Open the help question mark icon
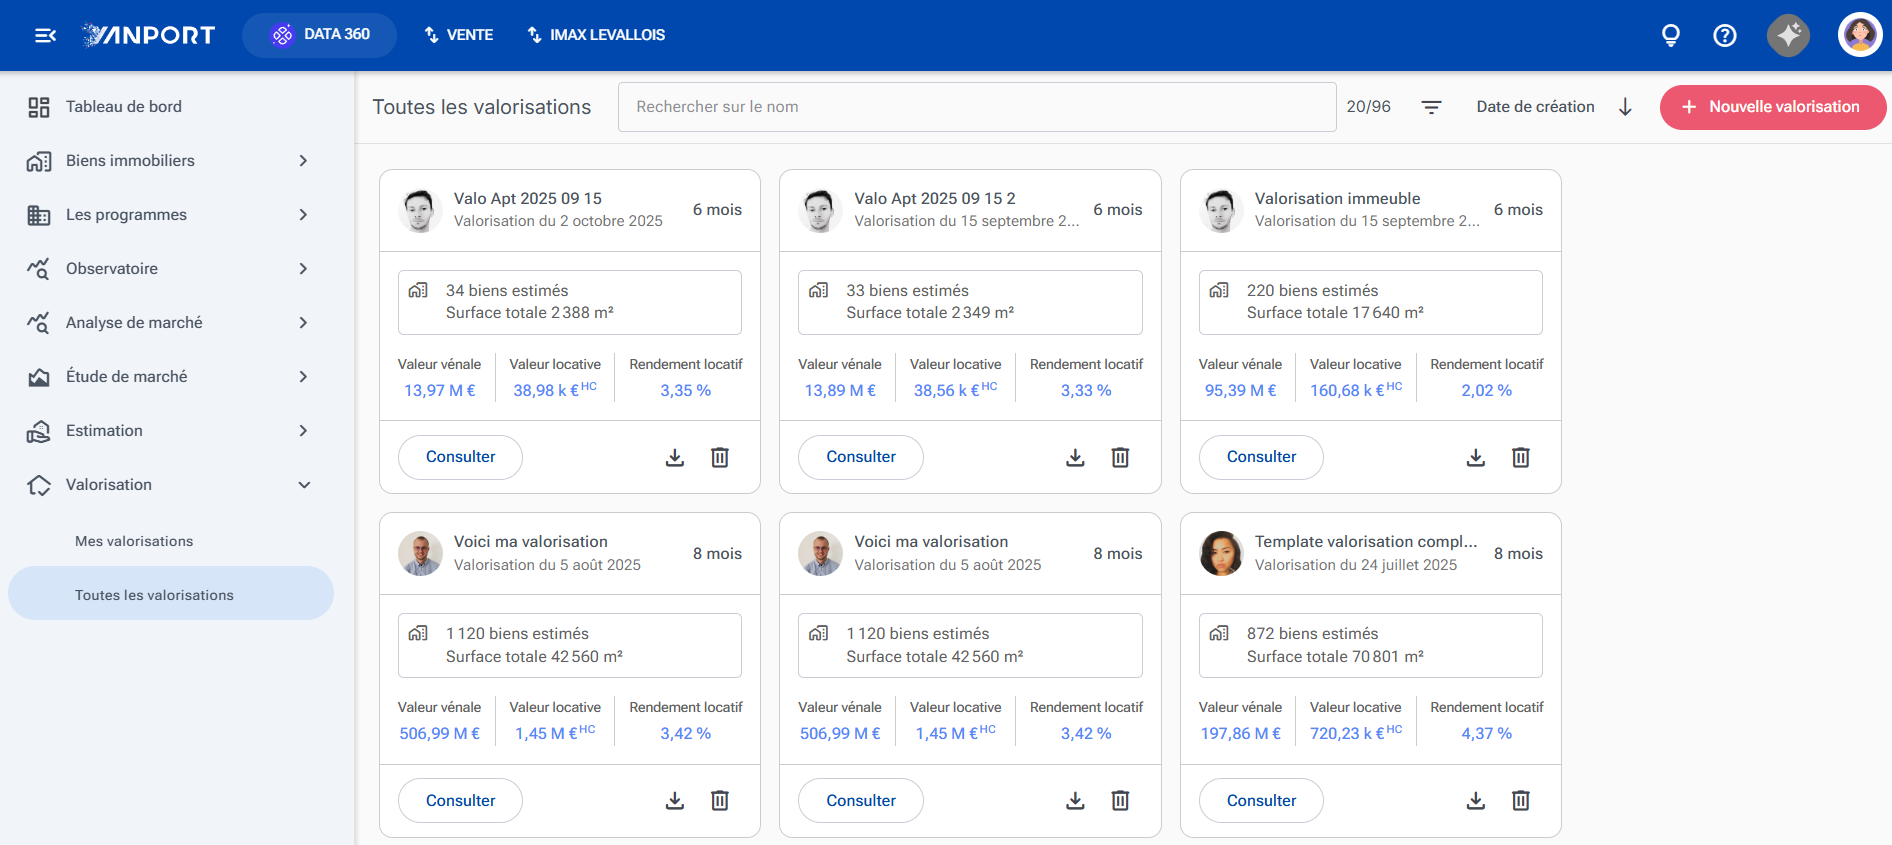This screenshot has height=845, width=1892. pos(1724,36)
